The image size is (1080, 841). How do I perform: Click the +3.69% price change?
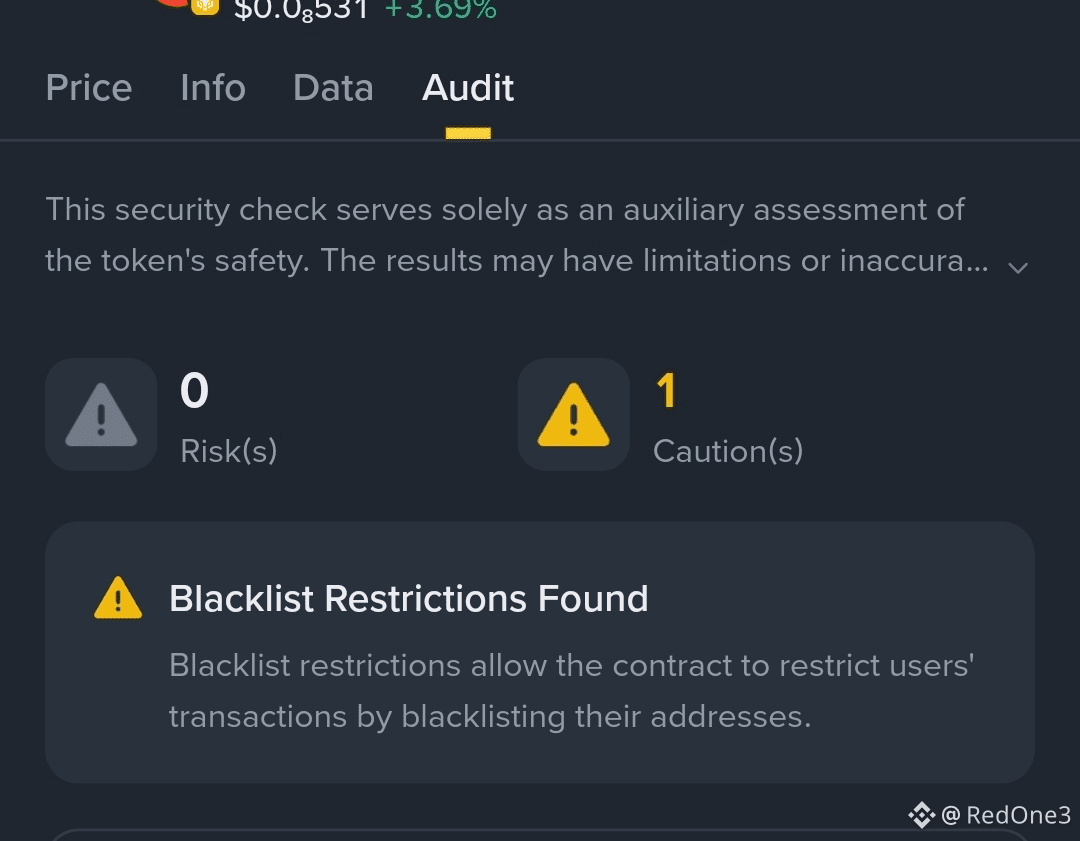(441, 10)
